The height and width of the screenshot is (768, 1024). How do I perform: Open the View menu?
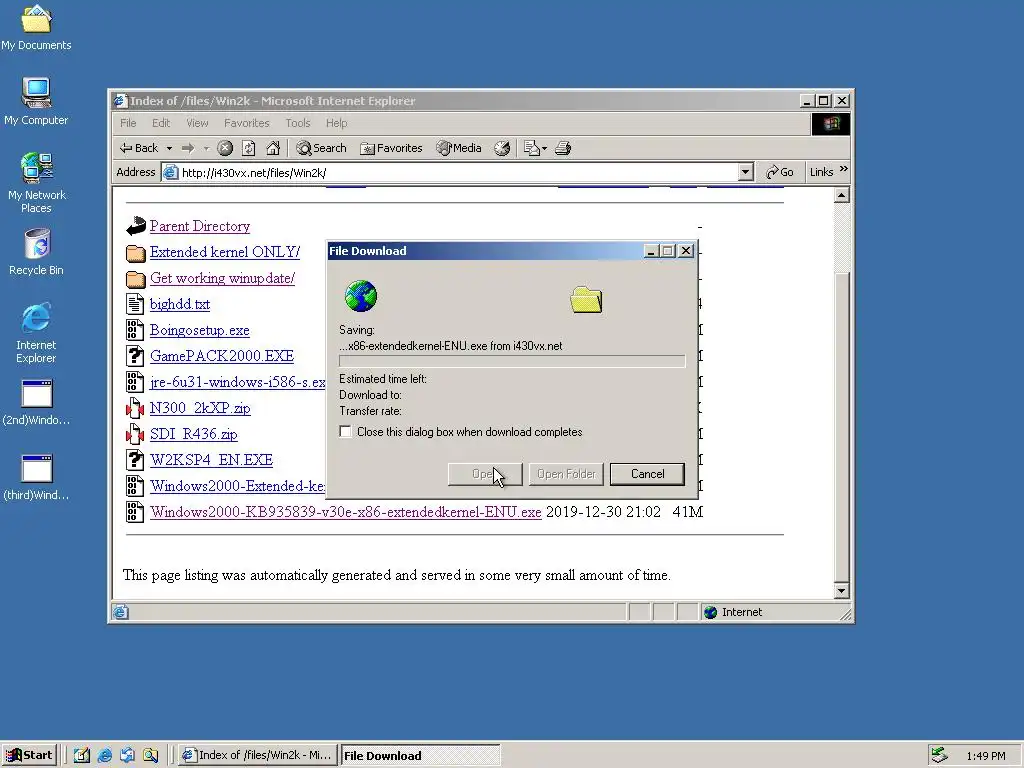coord(197,123)
